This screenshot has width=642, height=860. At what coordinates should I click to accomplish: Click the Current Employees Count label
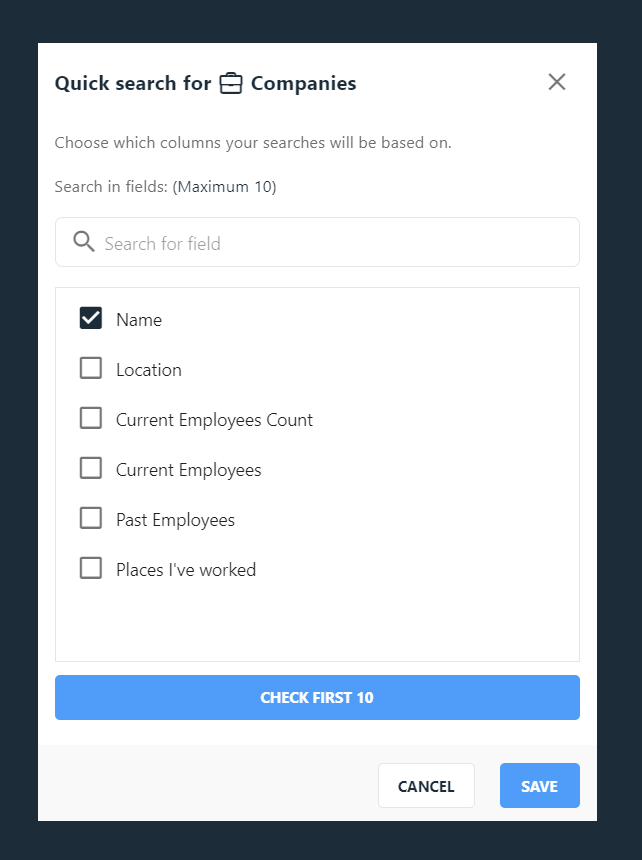pyautogui.click(x=214, y=420)
